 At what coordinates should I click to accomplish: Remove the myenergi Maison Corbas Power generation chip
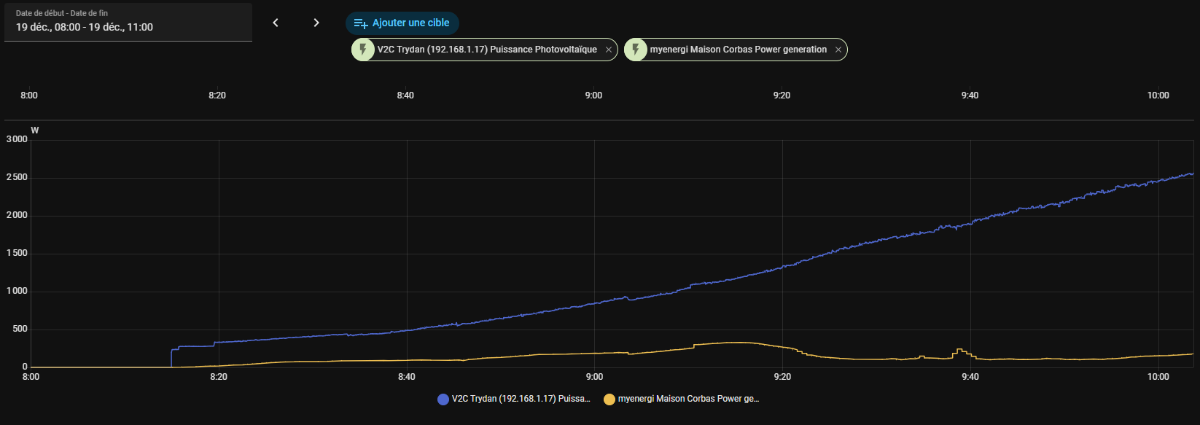[838, 49]
